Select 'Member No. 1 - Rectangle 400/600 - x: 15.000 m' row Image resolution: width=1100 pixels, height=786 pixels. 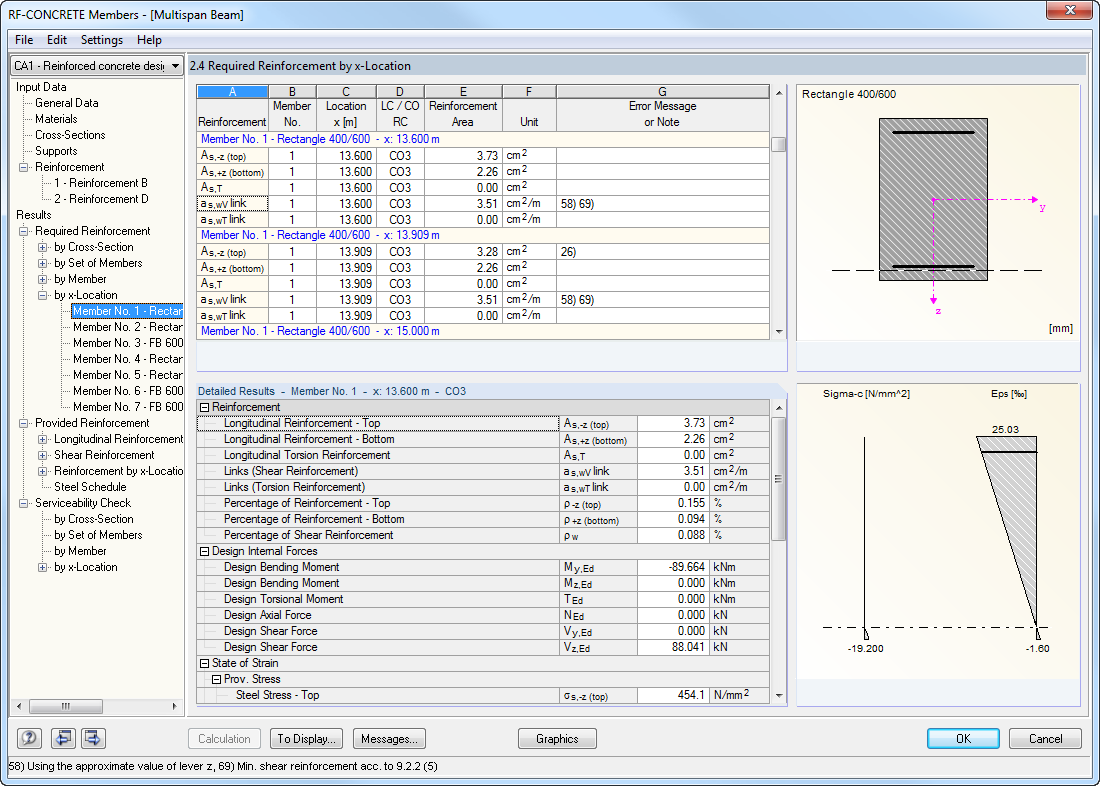pyautogui.click(x=483, y=331)
